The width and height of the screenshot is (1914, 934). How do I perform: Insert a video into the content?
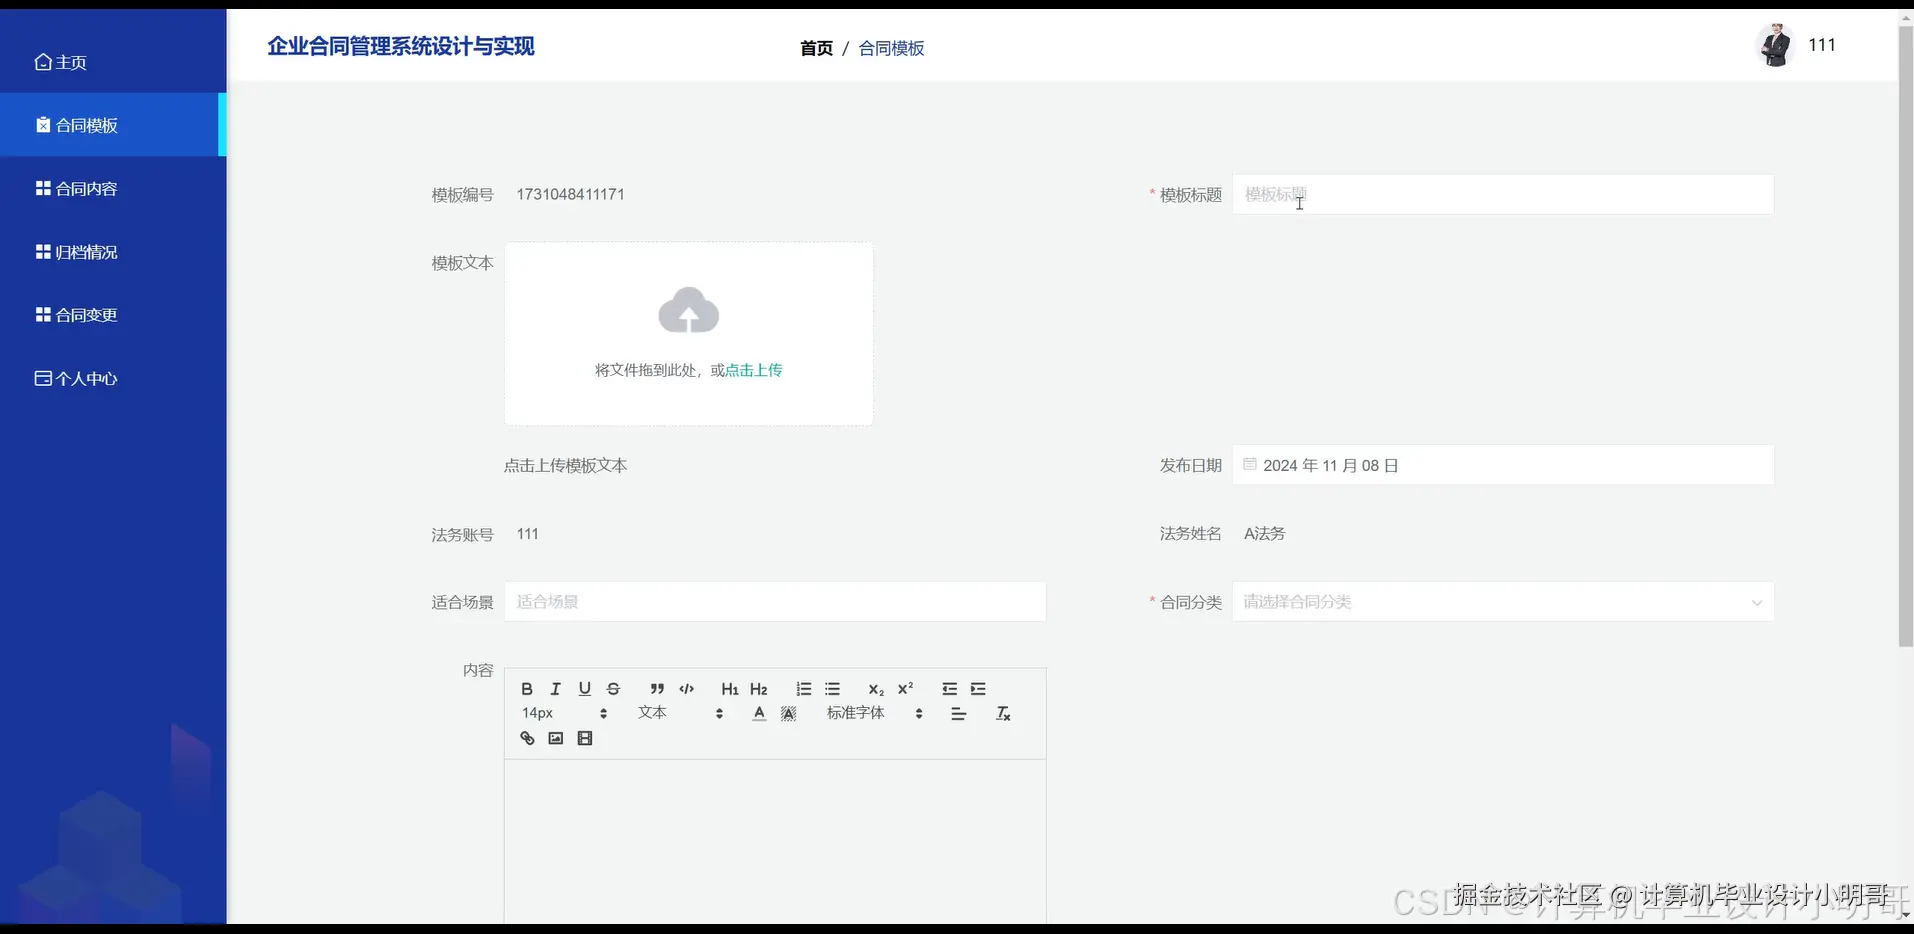[585, 738]
